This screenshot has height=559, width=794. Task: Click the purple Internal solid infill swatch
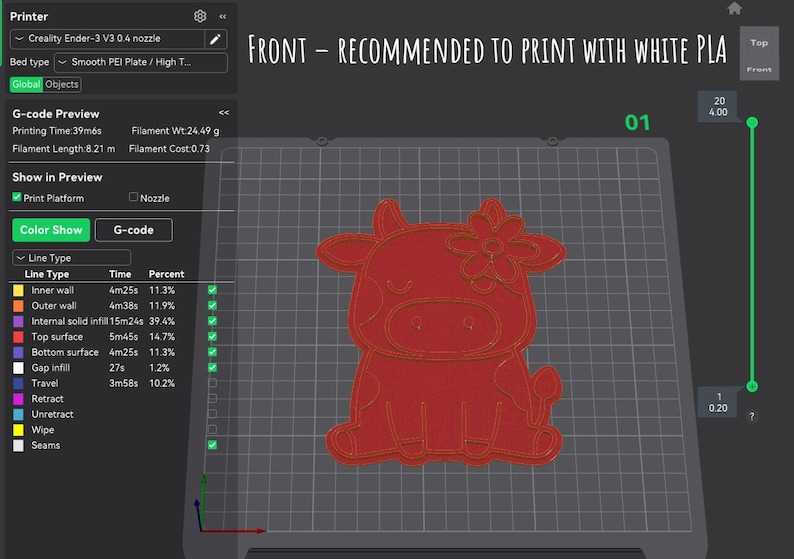pos(18,322)
